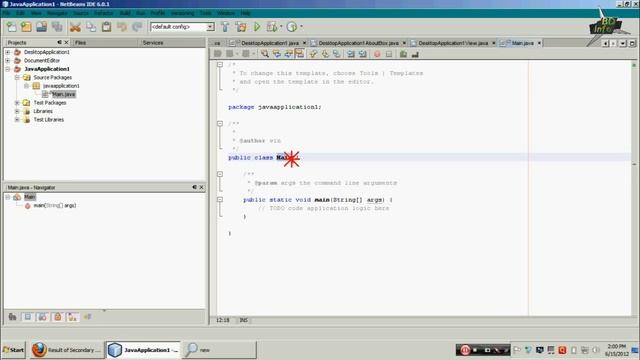This screenshot has width=640, height=360.
Task: Toggle Bookmark icon in editor toolbar
Action: (336, 54)
